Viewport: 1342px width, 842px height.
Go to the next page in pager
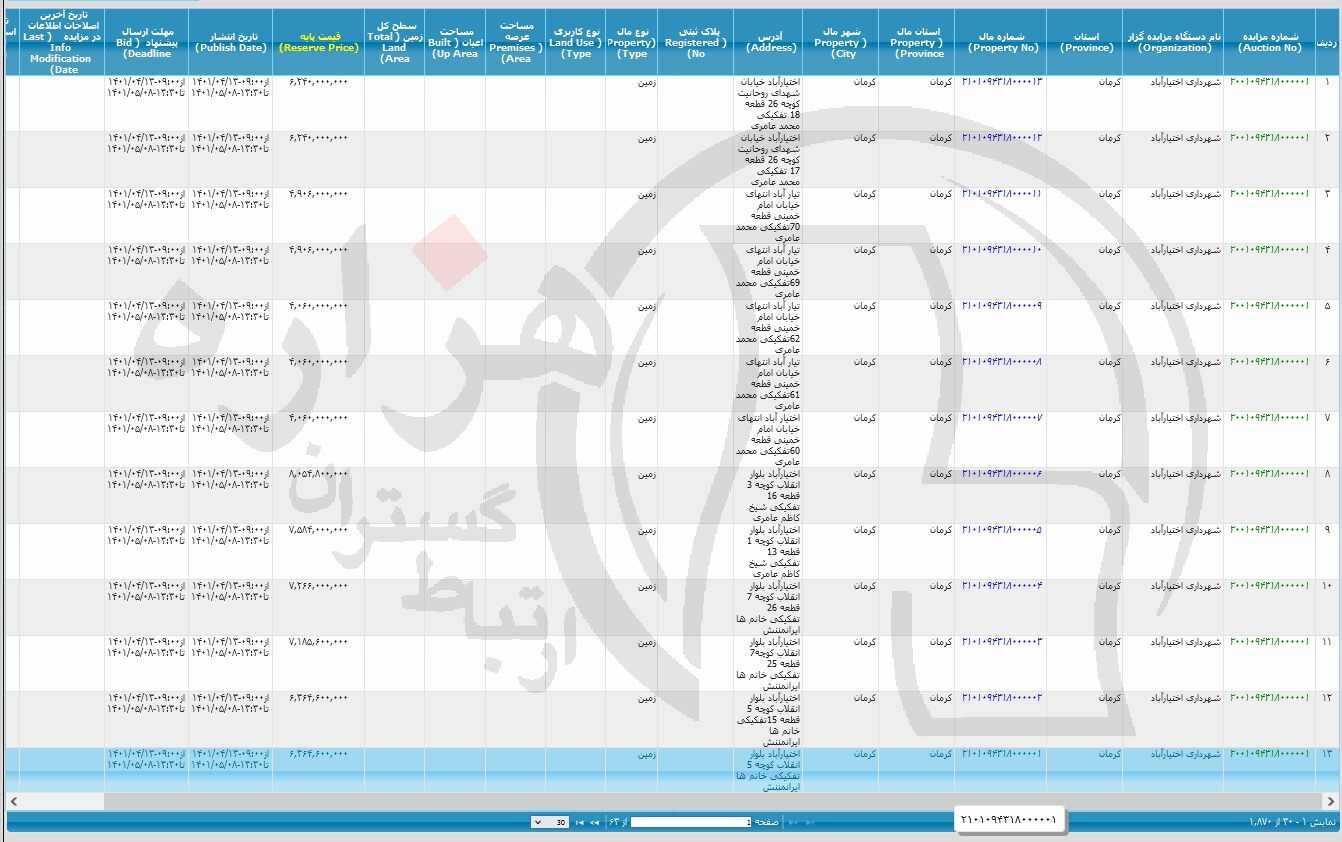(x=595, y=822)
